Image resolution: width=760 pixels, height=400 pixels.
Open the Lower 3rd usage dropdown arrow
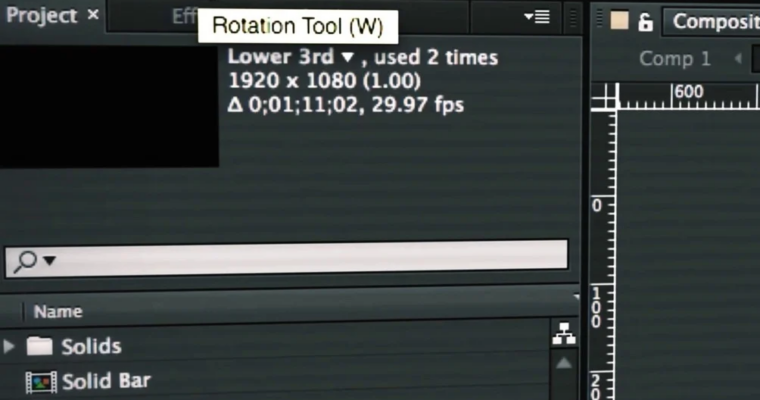347,58
